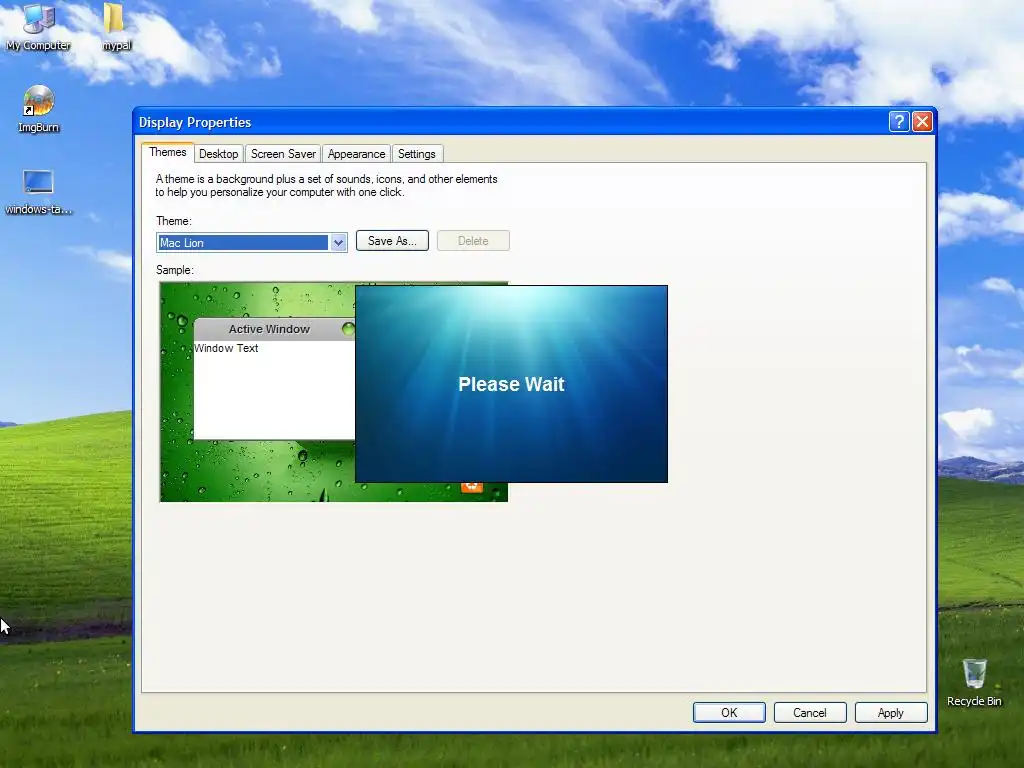Open the My Computer desktop icon
Viewport: 1024px width, 768px height.
(x=38, y=26)
